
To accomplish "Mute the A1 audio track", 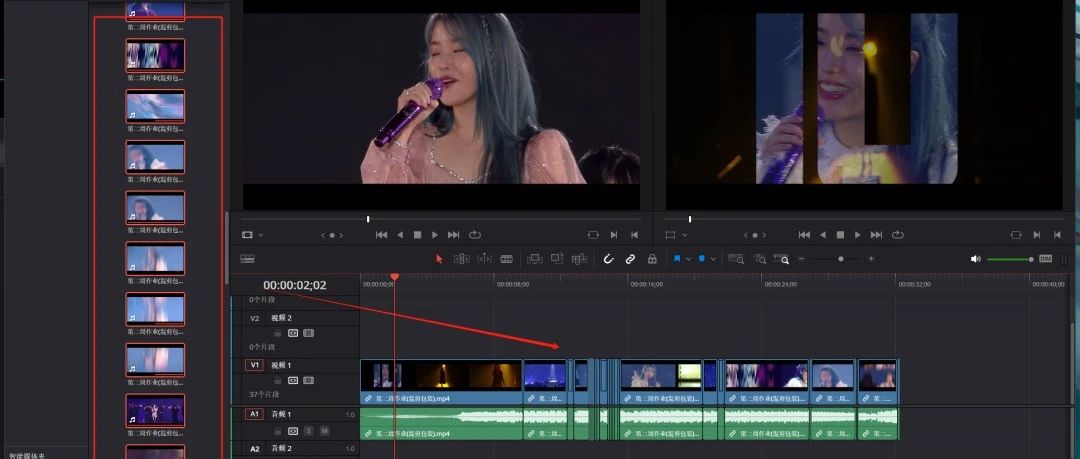I will [x=324, y=431].
